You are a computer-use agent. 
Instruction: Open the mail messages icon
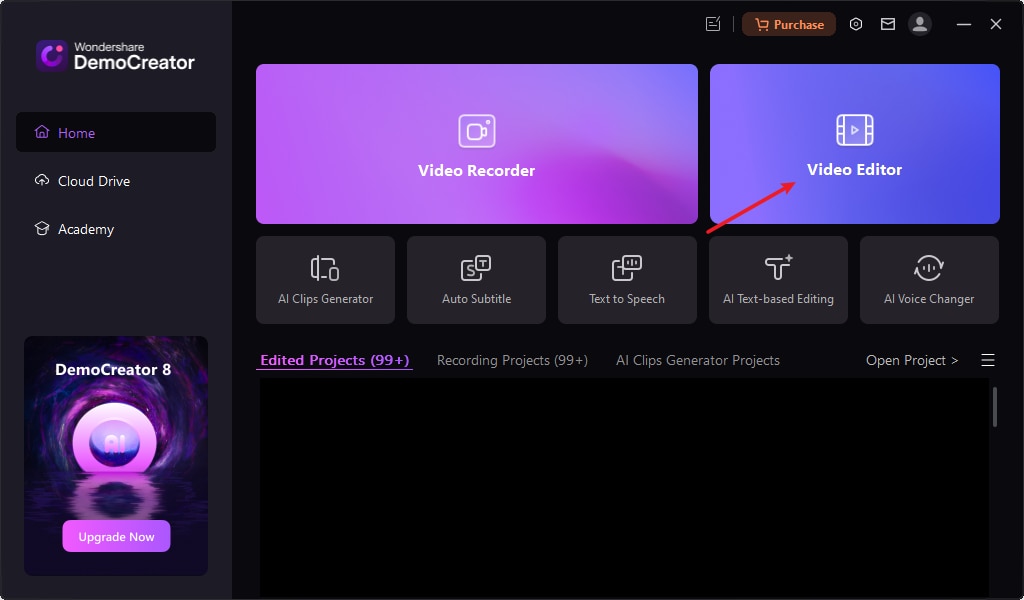[888, 24]
